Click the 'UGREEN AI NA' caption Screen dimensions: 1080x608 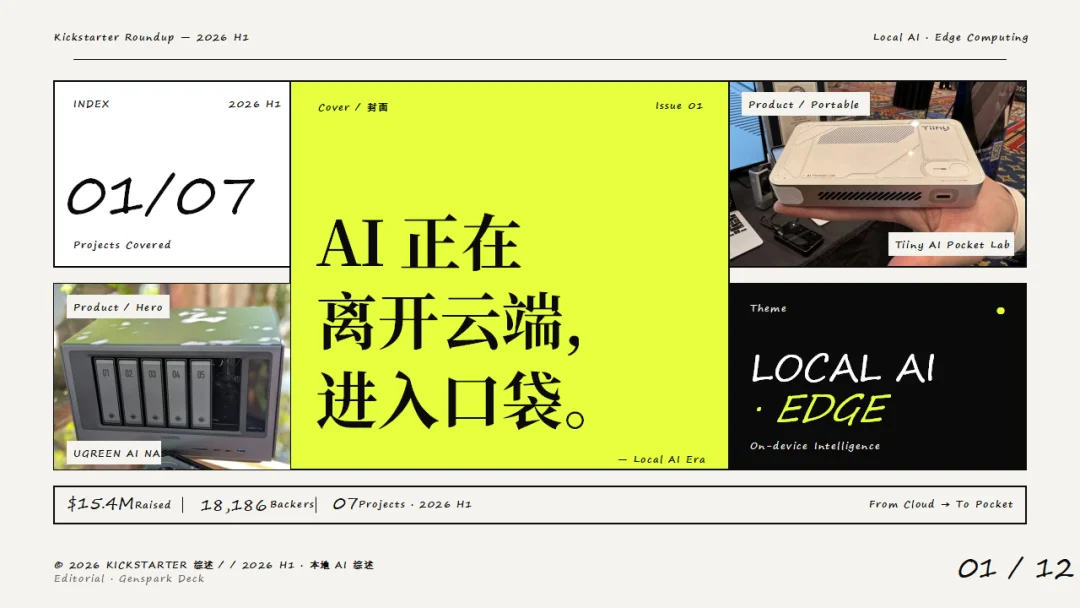(x=114, y=453)
